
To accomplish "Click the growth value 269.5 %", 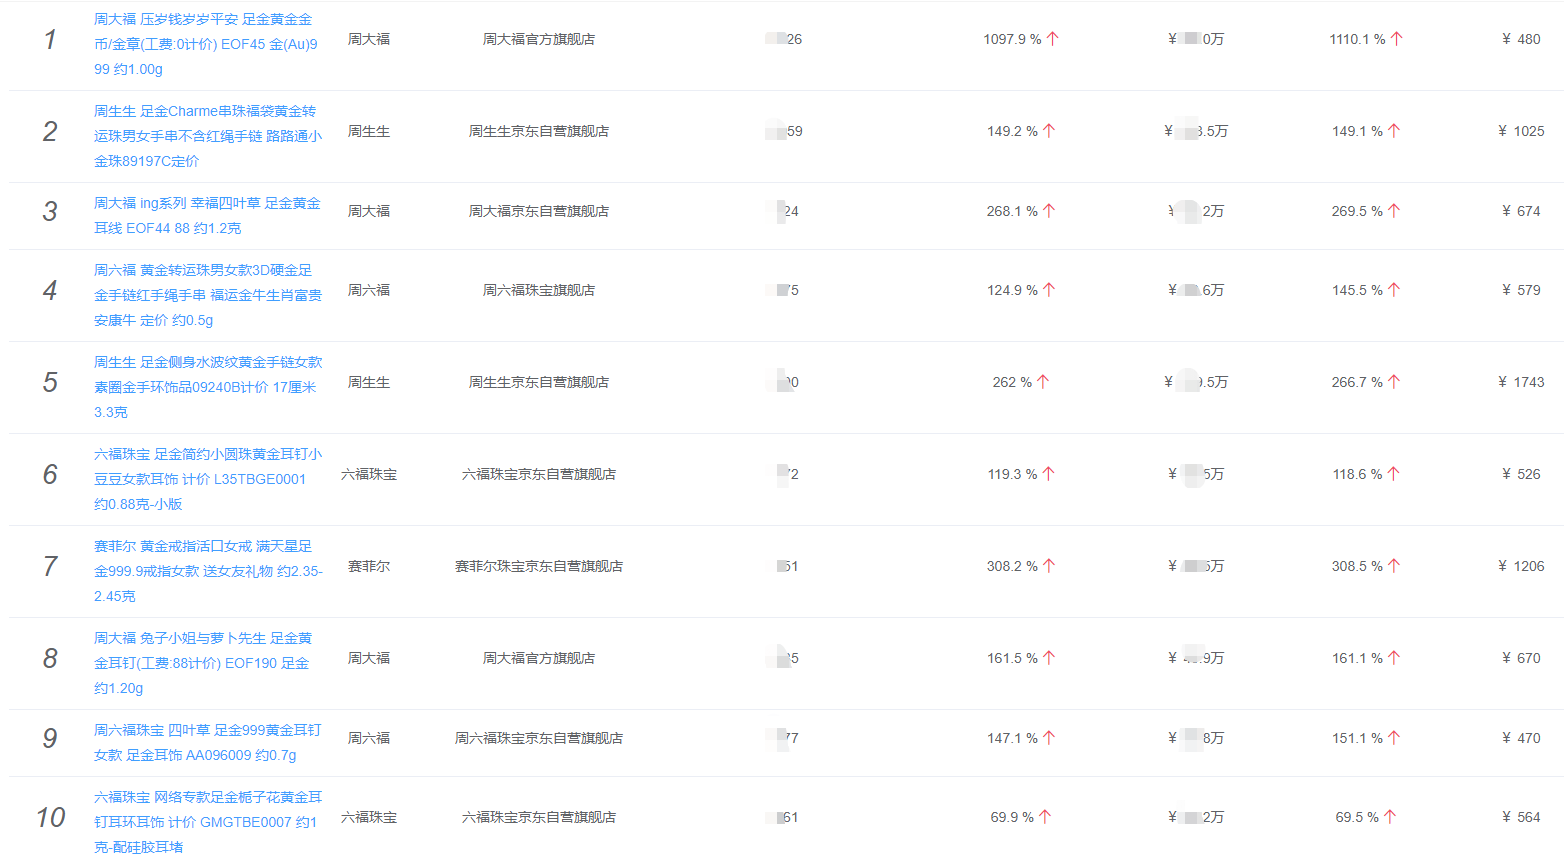I will click(1357, 211).
